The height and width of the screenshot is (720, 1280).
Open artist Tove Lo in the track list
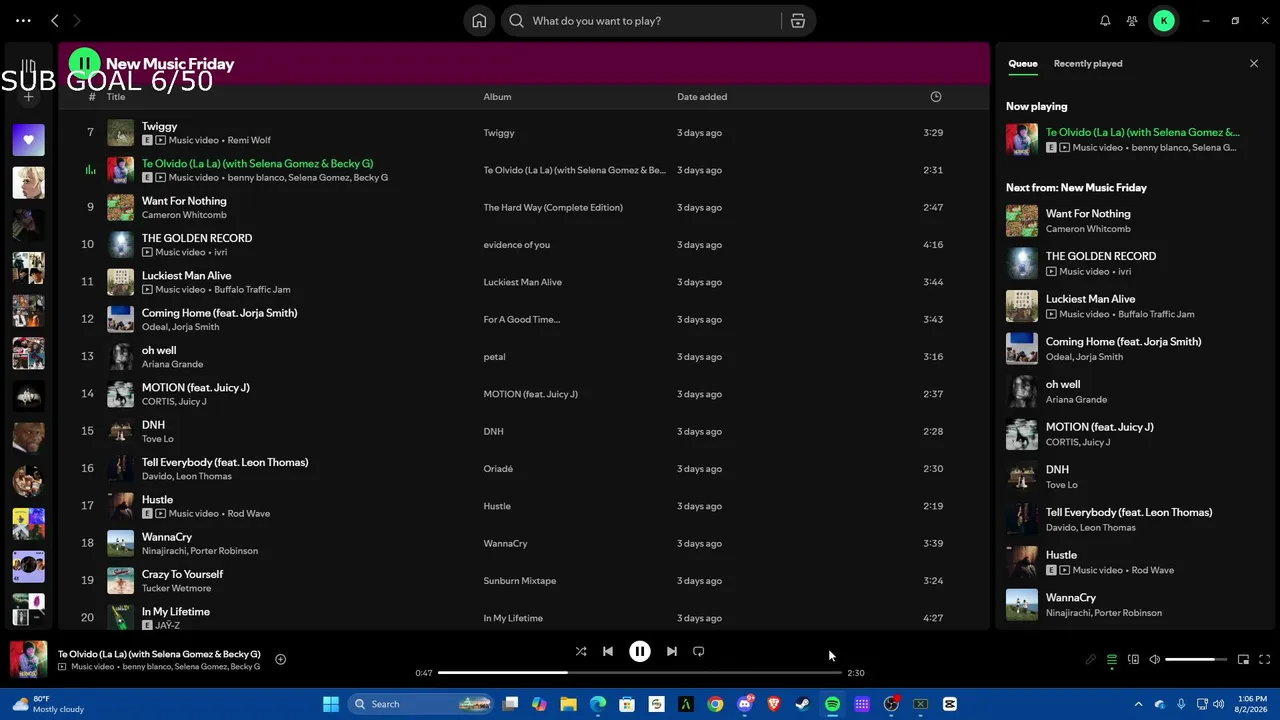158,439
